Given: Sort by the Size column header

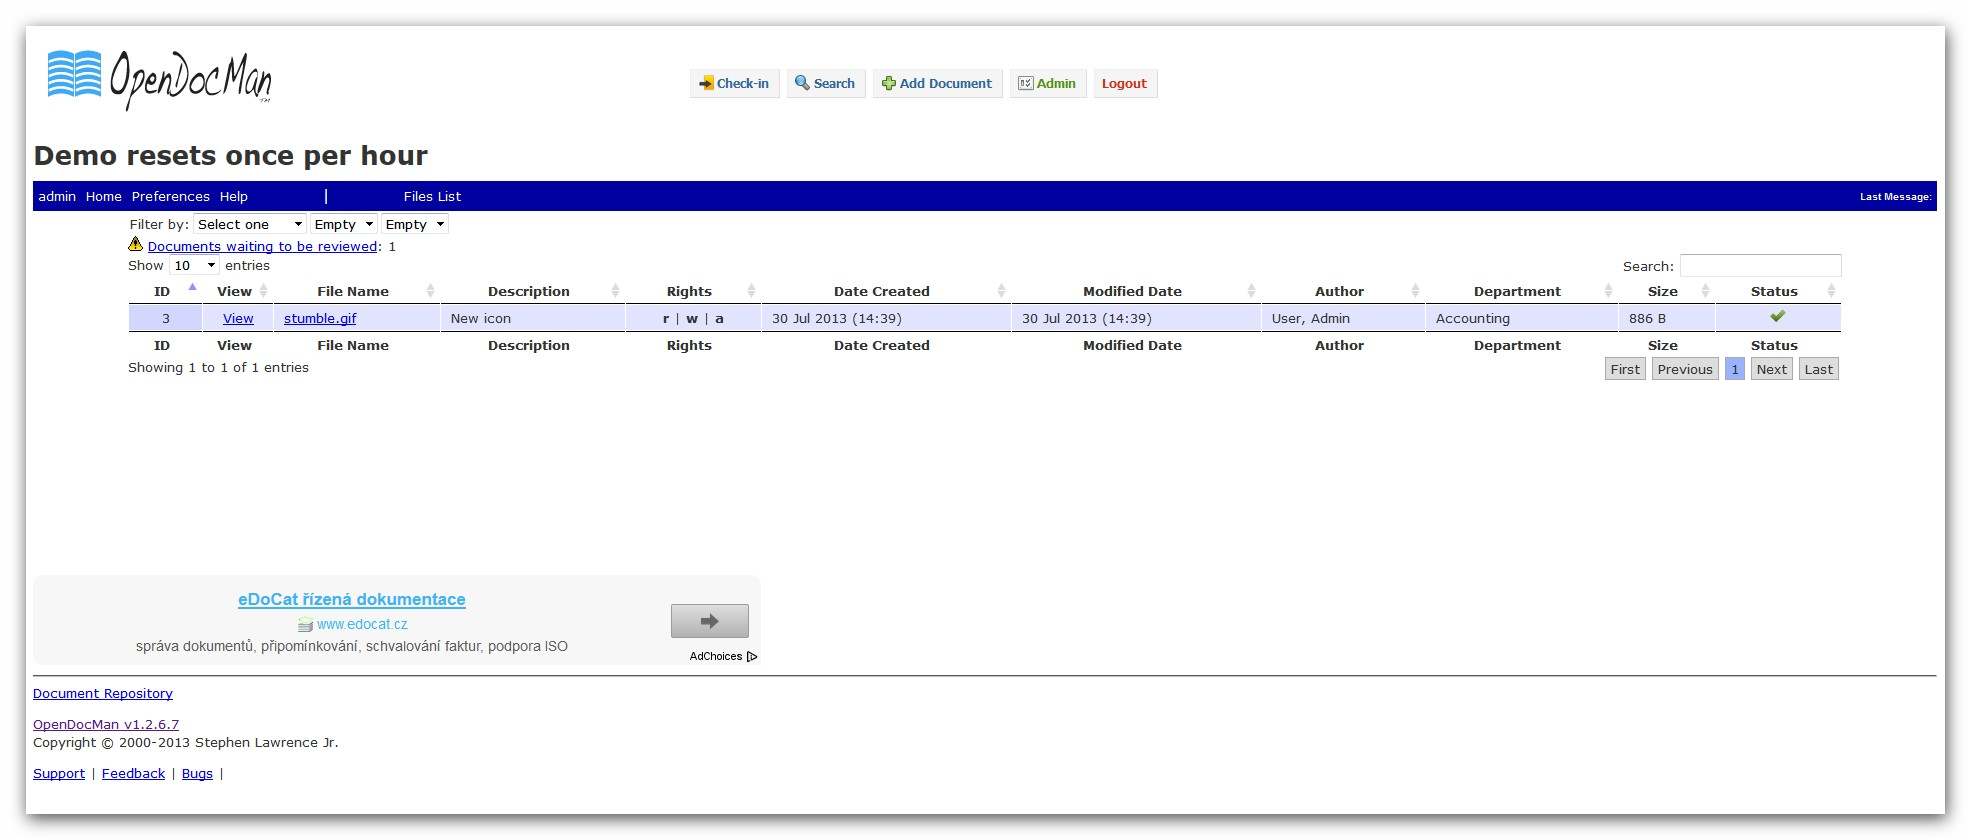Looking at the screenshot, I should [x=1666, y=291].
